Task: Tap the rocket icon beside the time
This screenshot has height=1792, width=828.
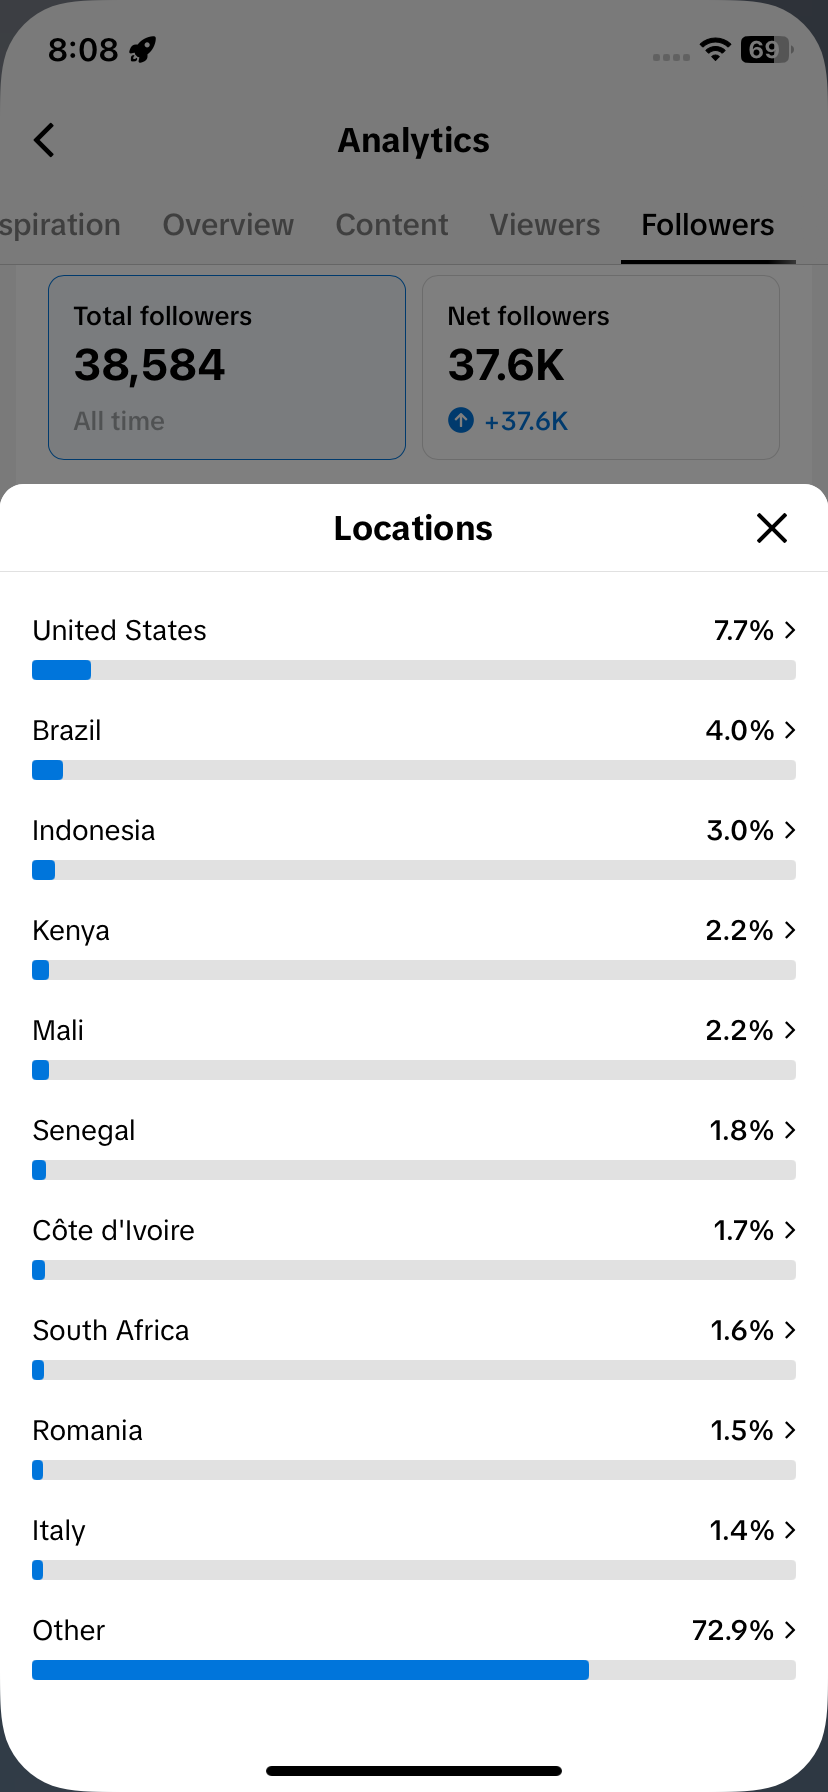Action: pos(143,49)
